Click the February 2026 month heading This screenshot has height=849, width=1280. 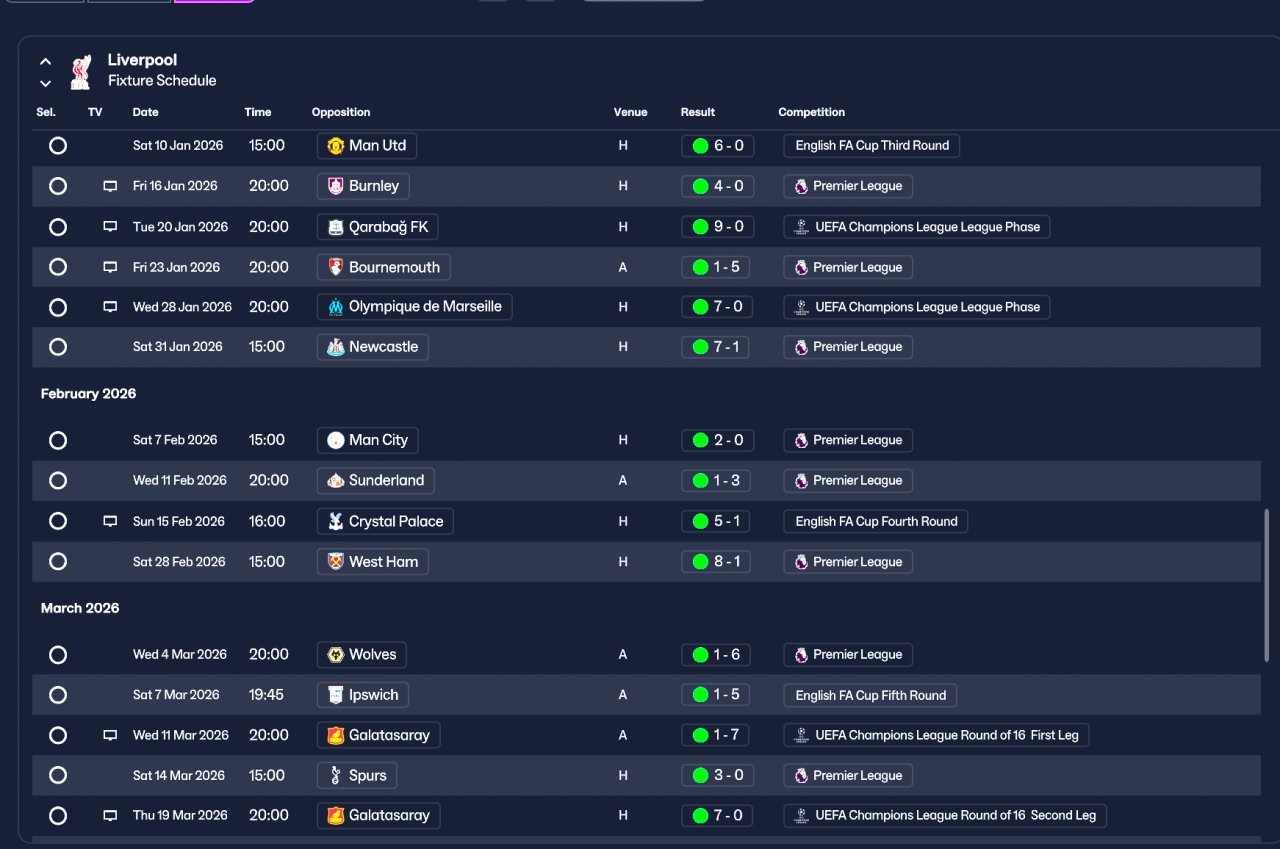88,394
